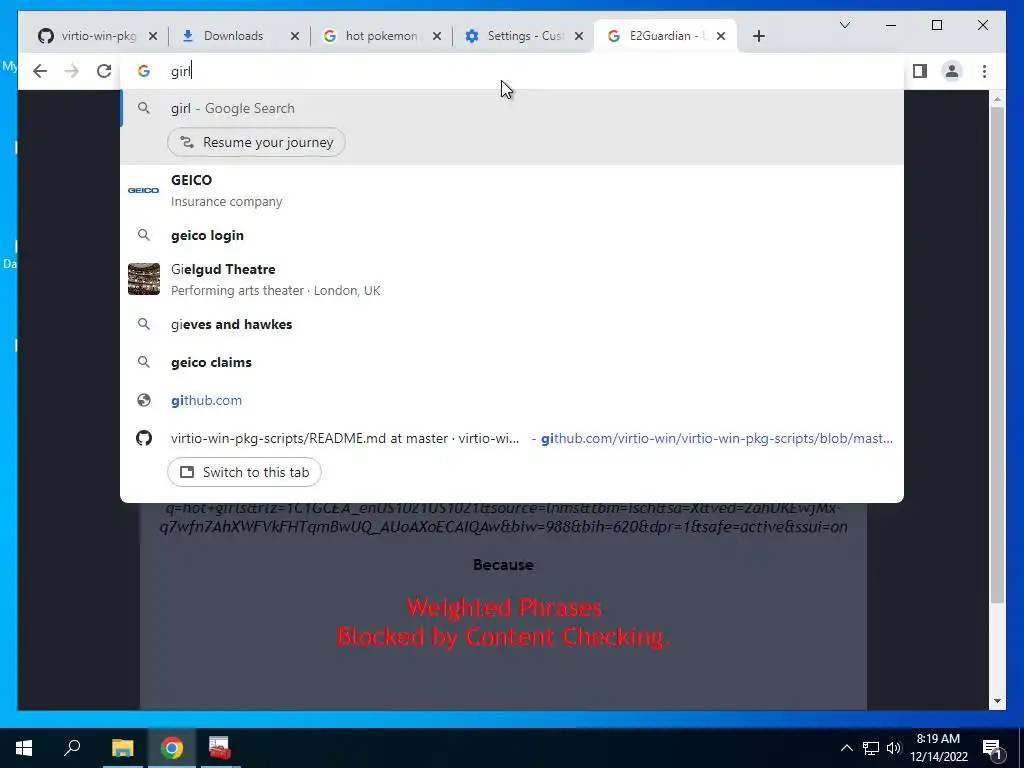Click the Resume your journey chip

point(256,142)
